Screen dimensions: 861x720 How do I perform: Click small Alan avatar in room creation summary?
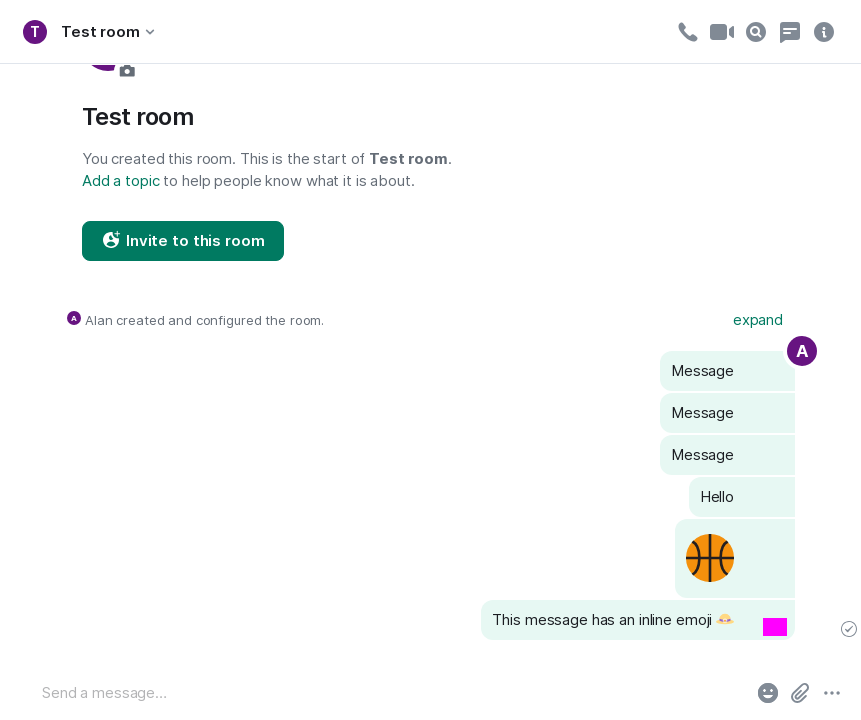coord(74,319)
